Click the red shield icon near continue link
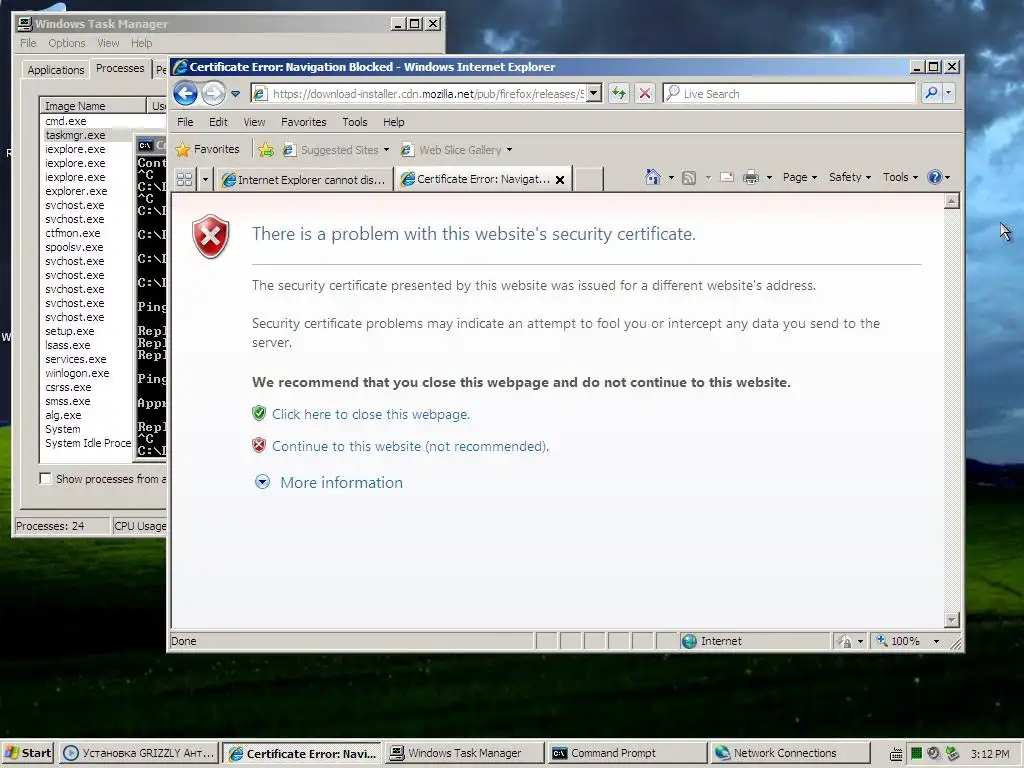 [259, 445]
